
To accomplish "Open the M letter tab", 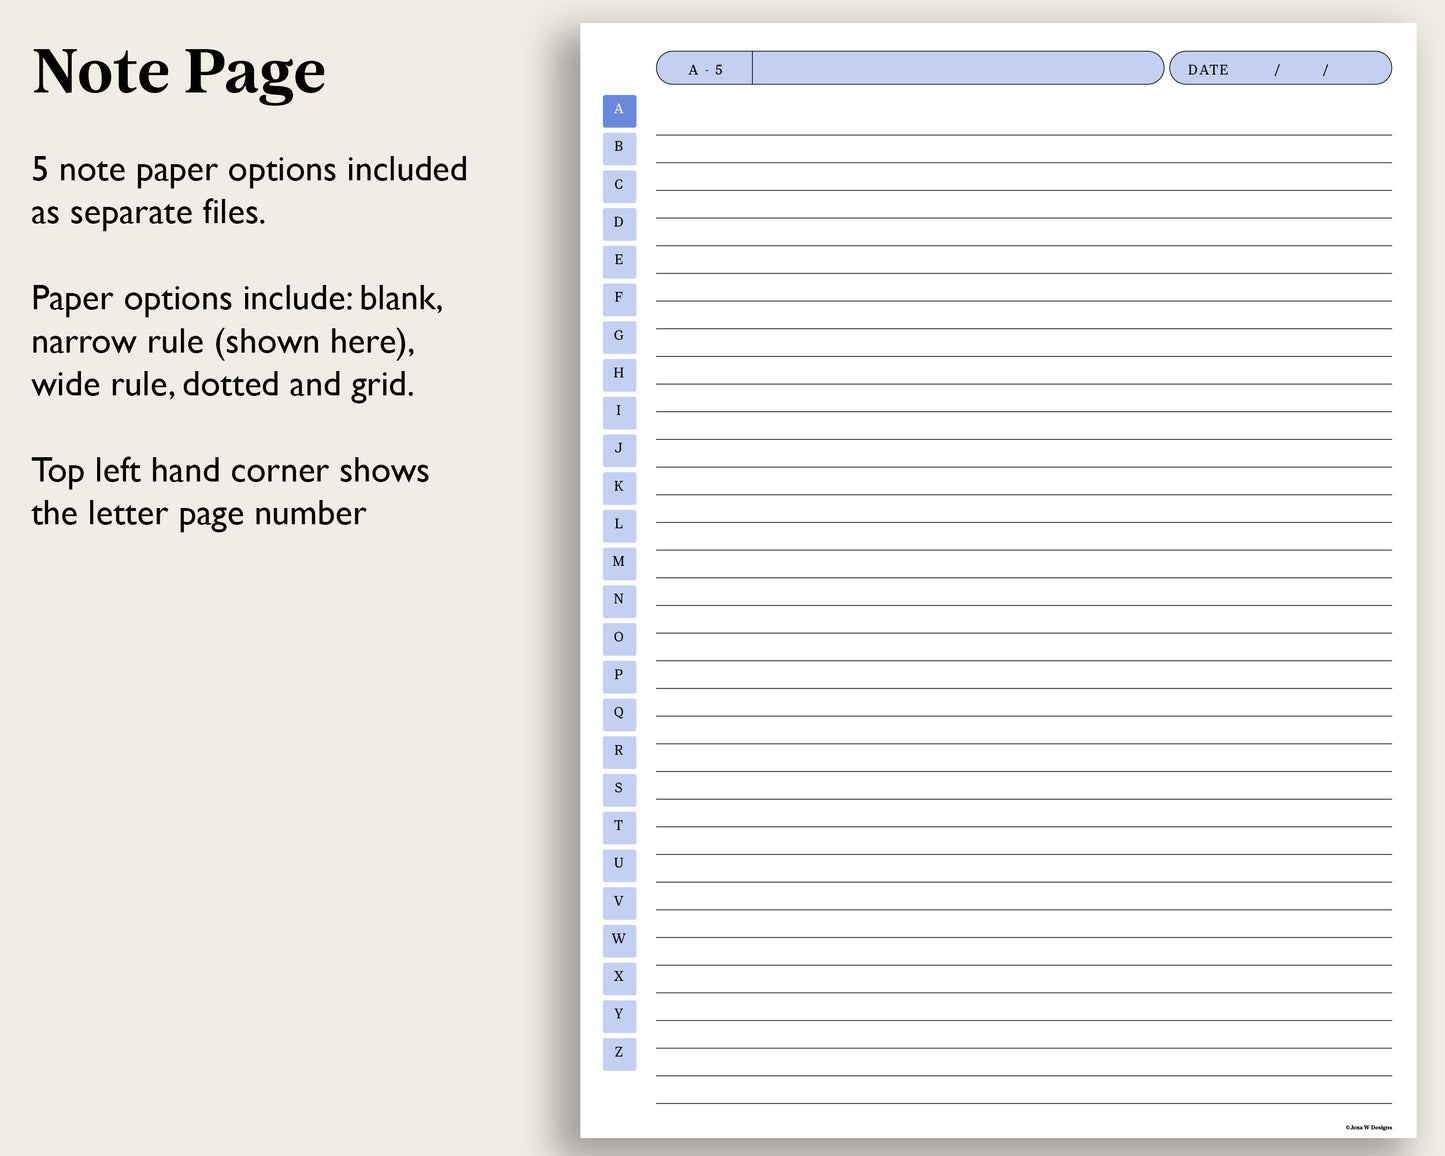I will pyautogui.click(x=618, y=563).
